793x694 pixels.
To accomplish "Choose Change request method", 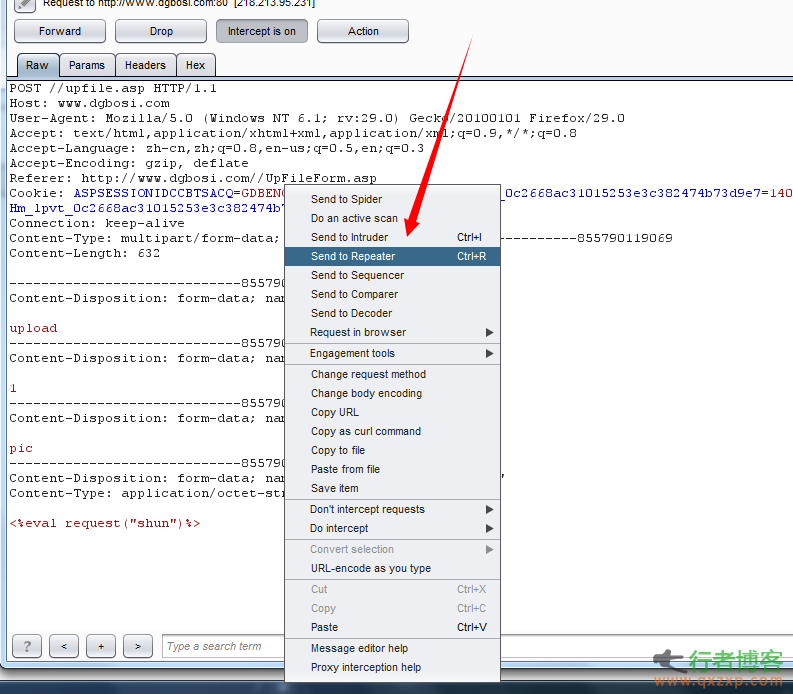I will [x=392, y=374].
